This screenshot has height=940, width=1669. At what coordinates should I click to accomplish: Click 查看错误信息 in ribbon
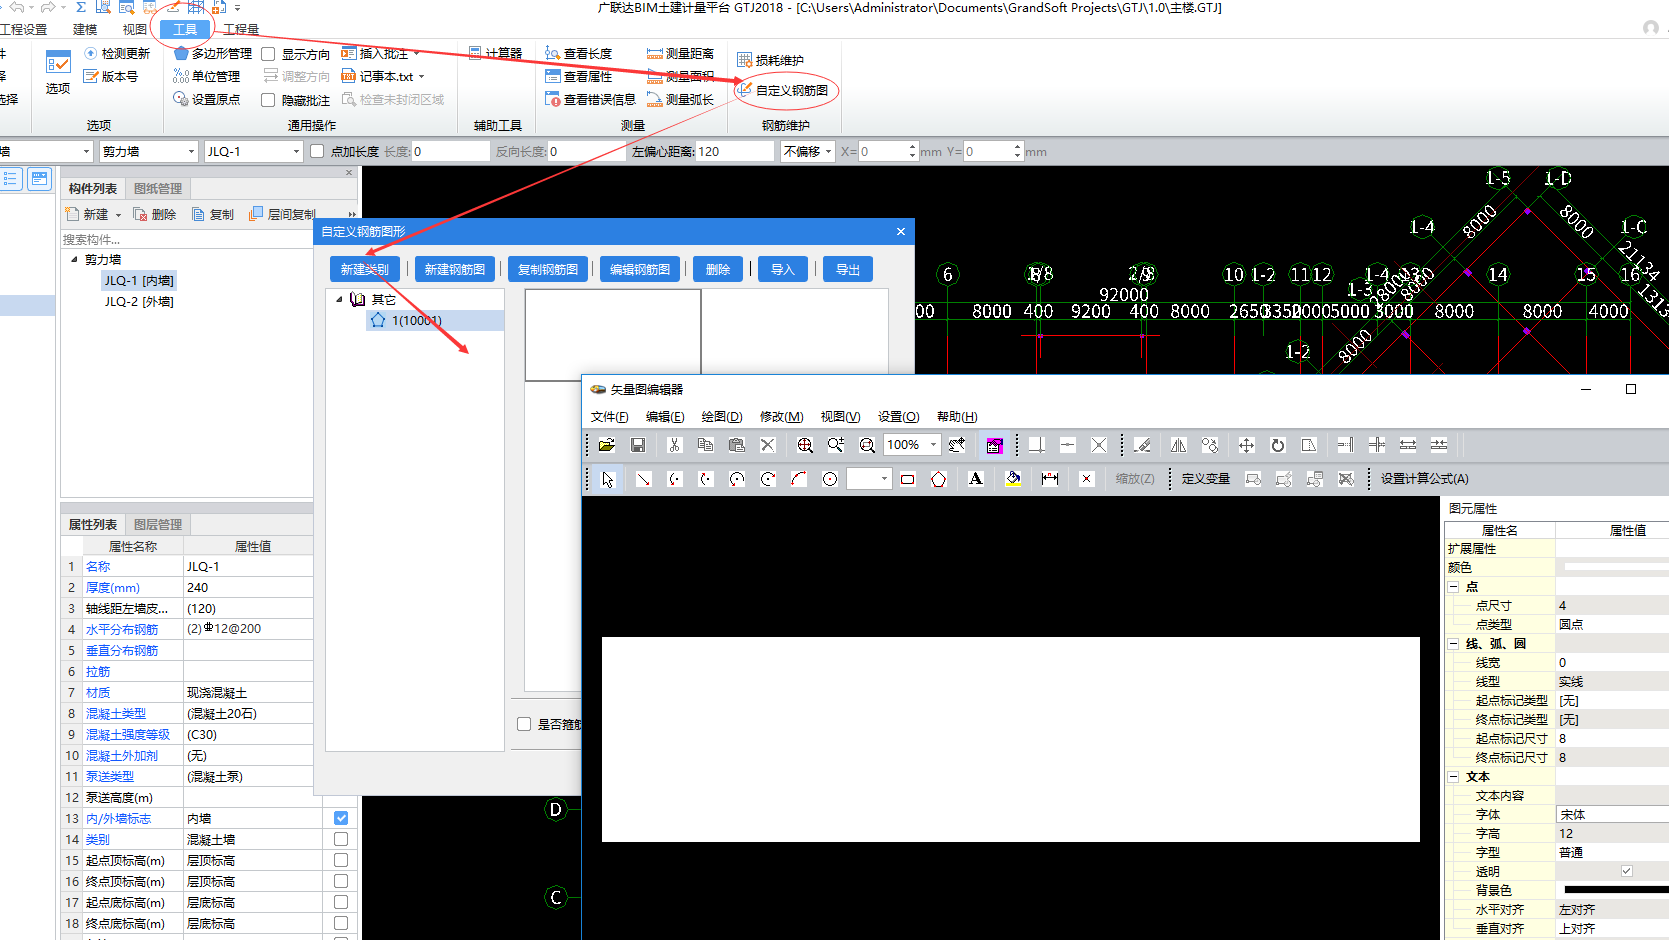tap(590, 99)
